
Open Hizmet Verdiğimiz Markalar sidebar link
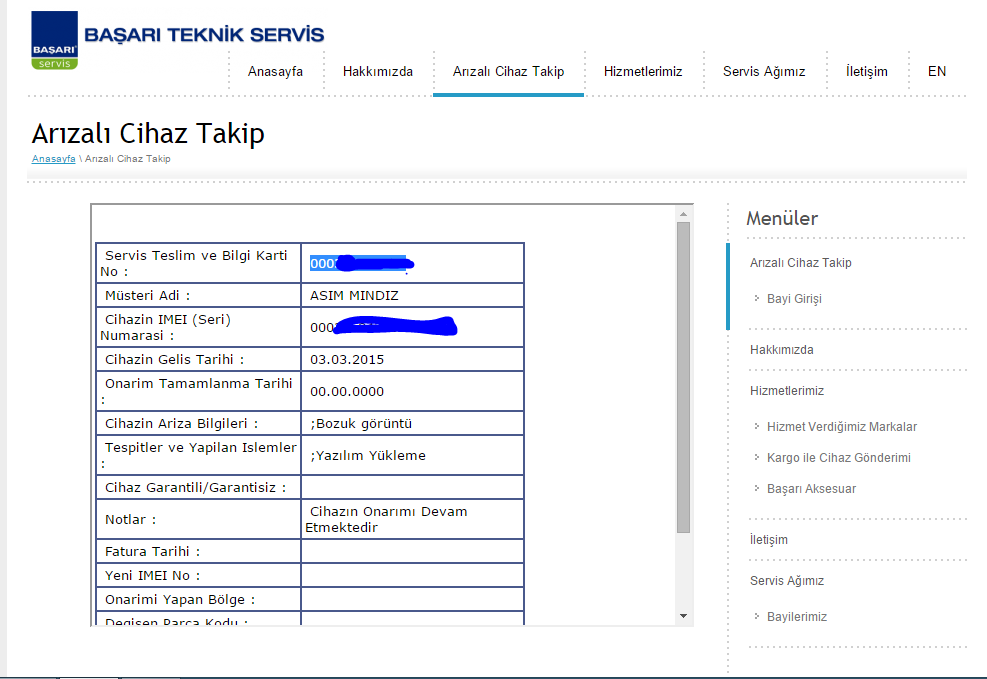click(x=842, y=427)
